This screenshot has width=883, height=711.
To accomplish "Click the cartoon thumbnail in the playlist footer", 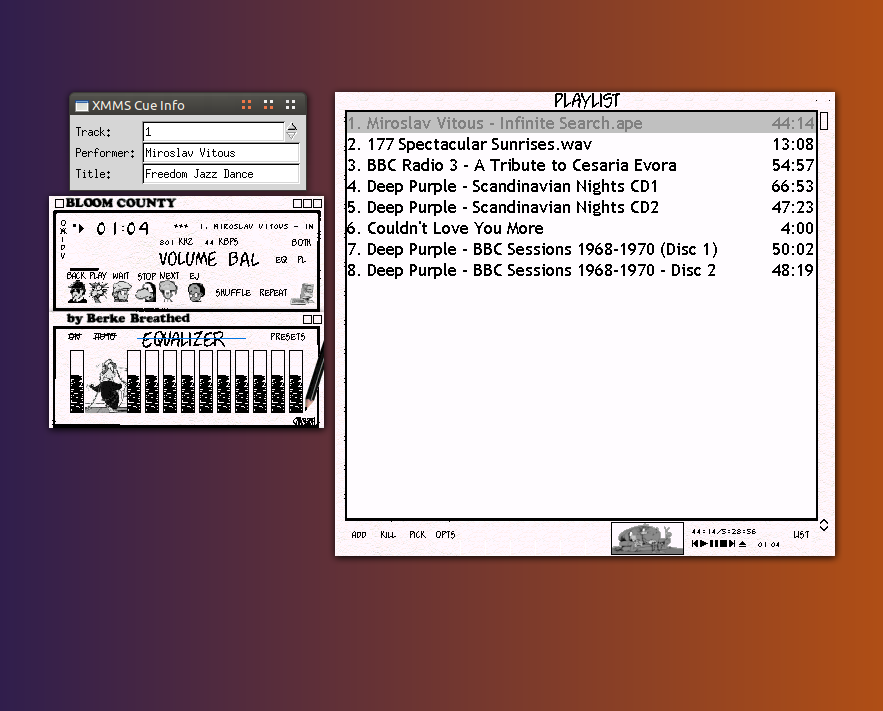I will pyautogui.click(x=647, y=538).
